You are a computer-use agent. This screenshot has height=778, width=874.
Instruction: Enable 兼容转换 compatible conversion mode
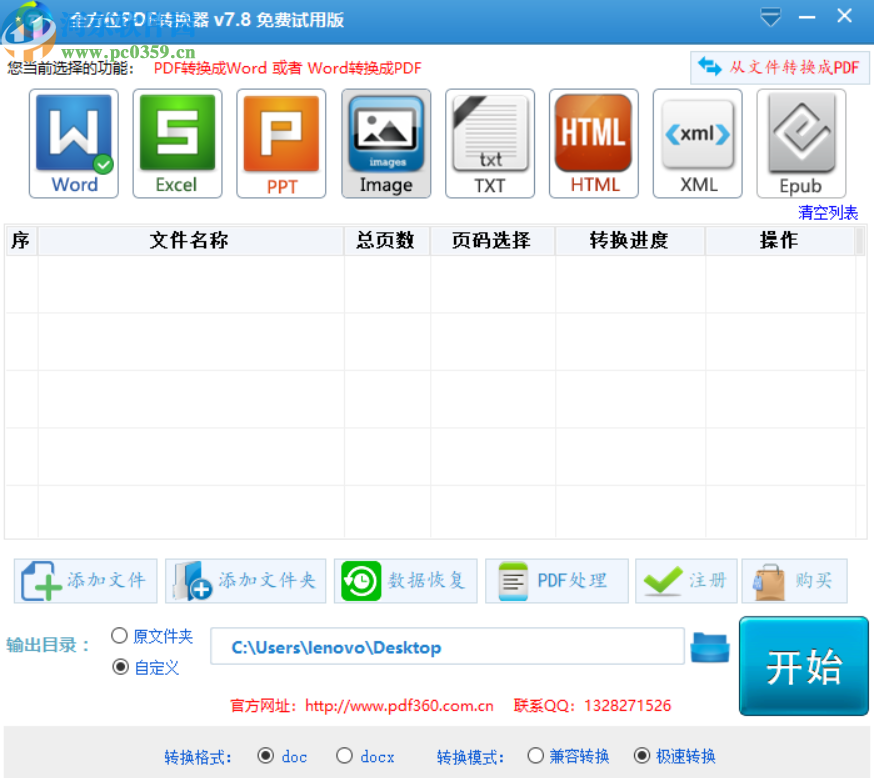point(535,756)
